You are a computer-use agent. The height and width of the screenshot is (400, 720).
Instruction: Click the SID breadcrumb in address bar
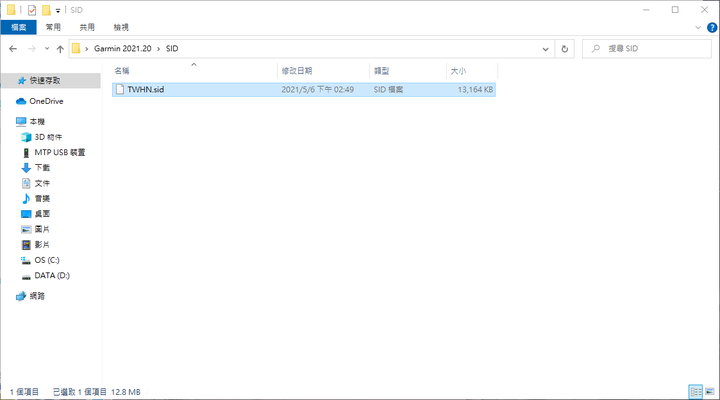coord(172,49)
